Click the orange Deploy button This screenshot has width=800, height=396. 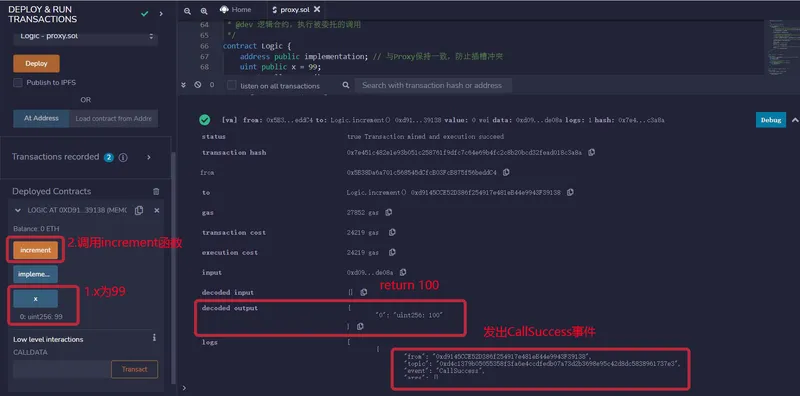point(36,64)
